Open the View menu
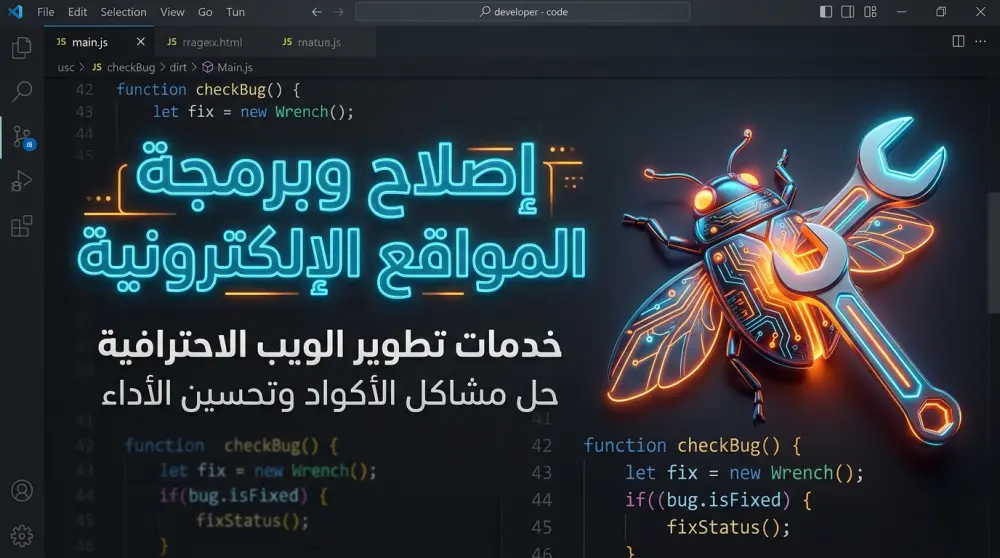 tap(172, 11)
